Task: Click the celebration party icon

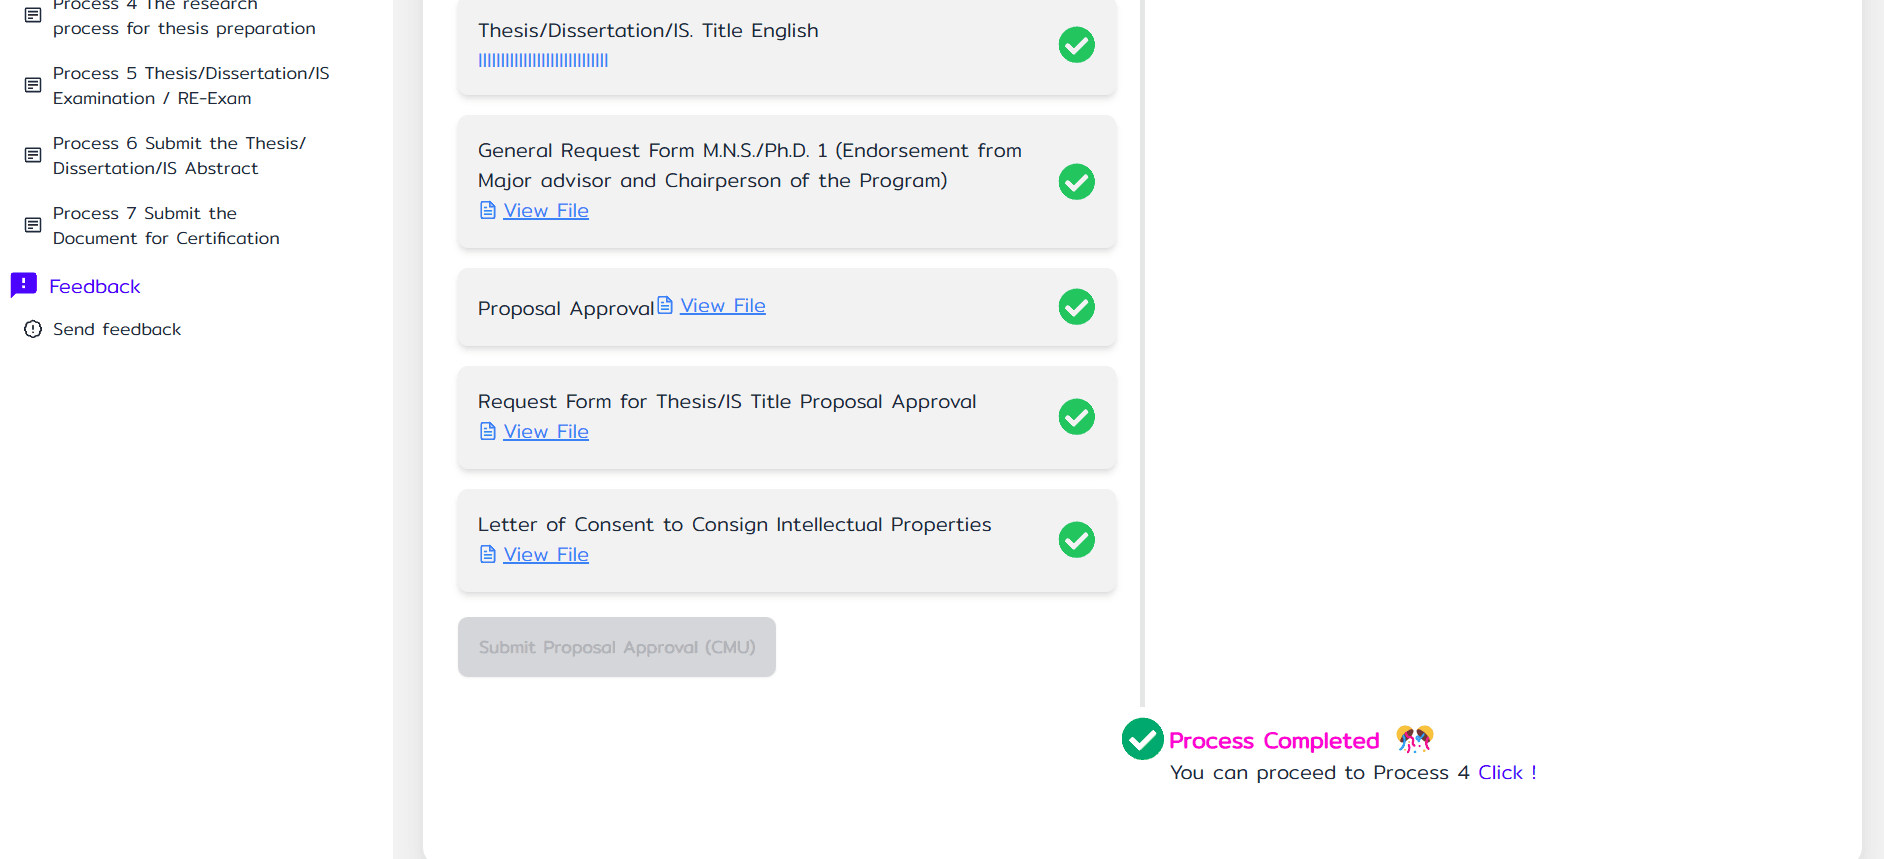Action: click(1414, 739)
